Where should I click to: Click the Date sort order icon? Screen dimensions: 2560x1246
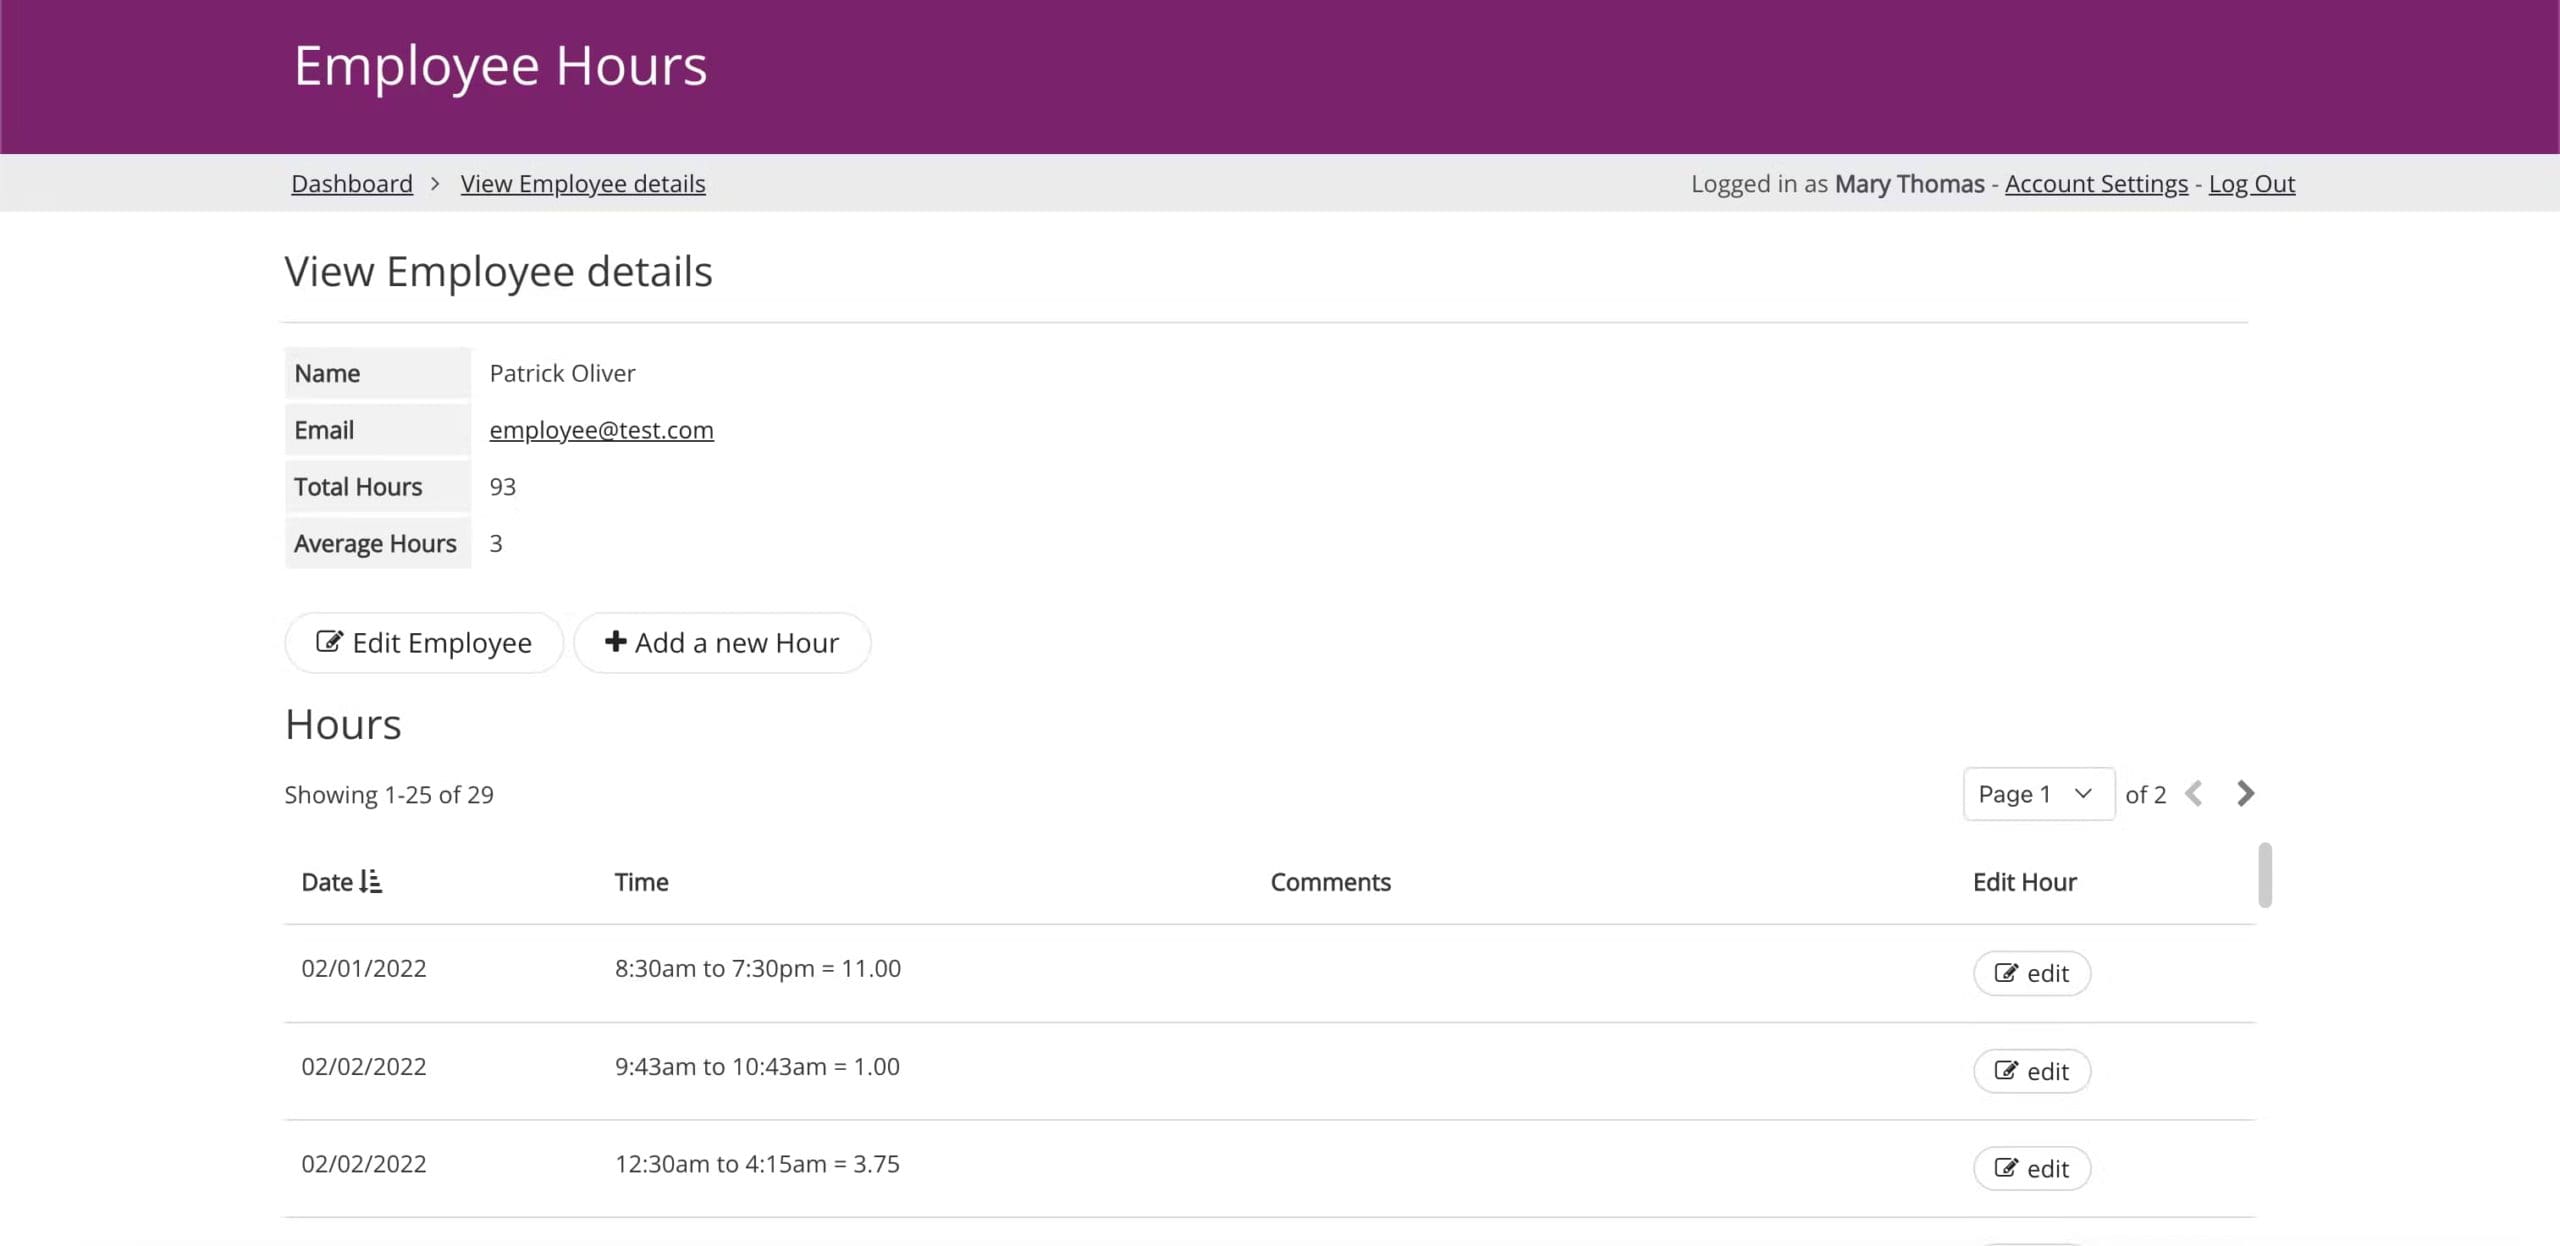tap(371, 881)
